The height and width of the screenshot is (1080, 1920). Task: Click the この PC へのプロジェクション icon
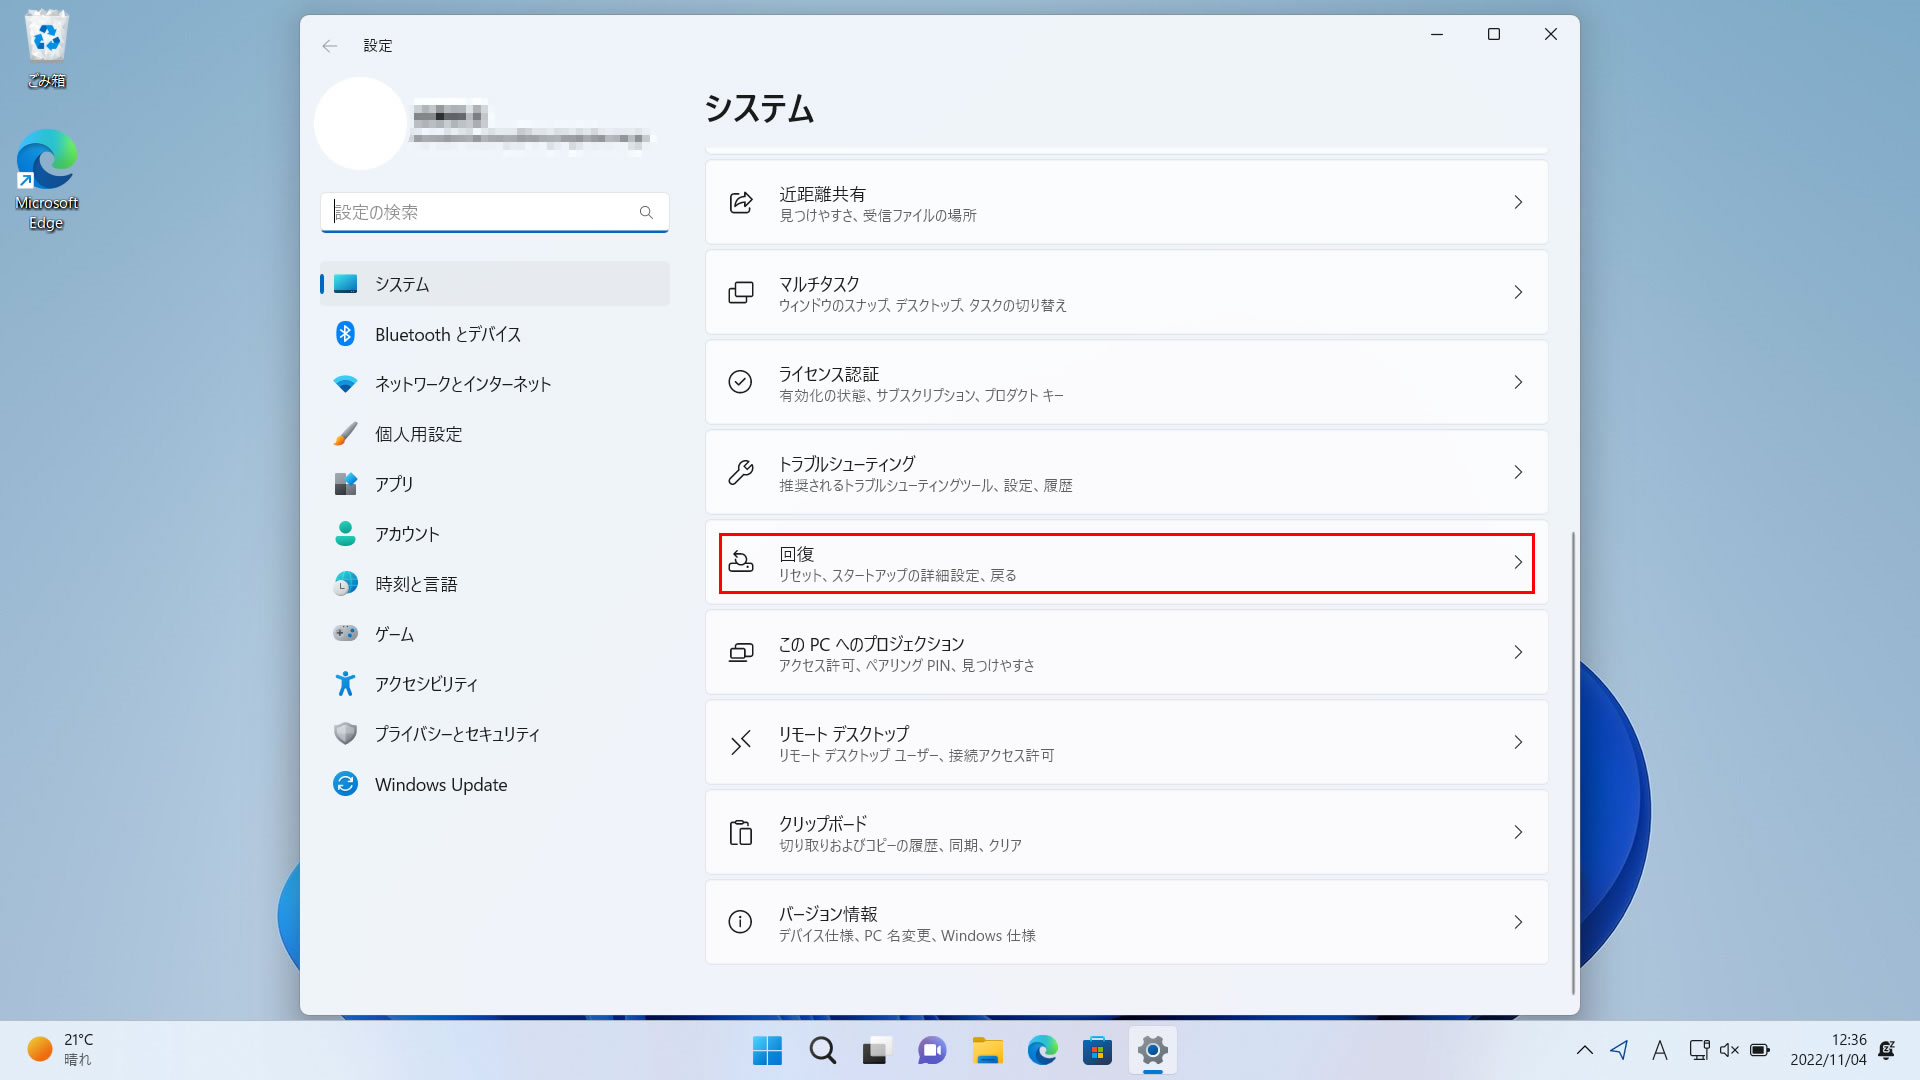(x=741, y=652)
